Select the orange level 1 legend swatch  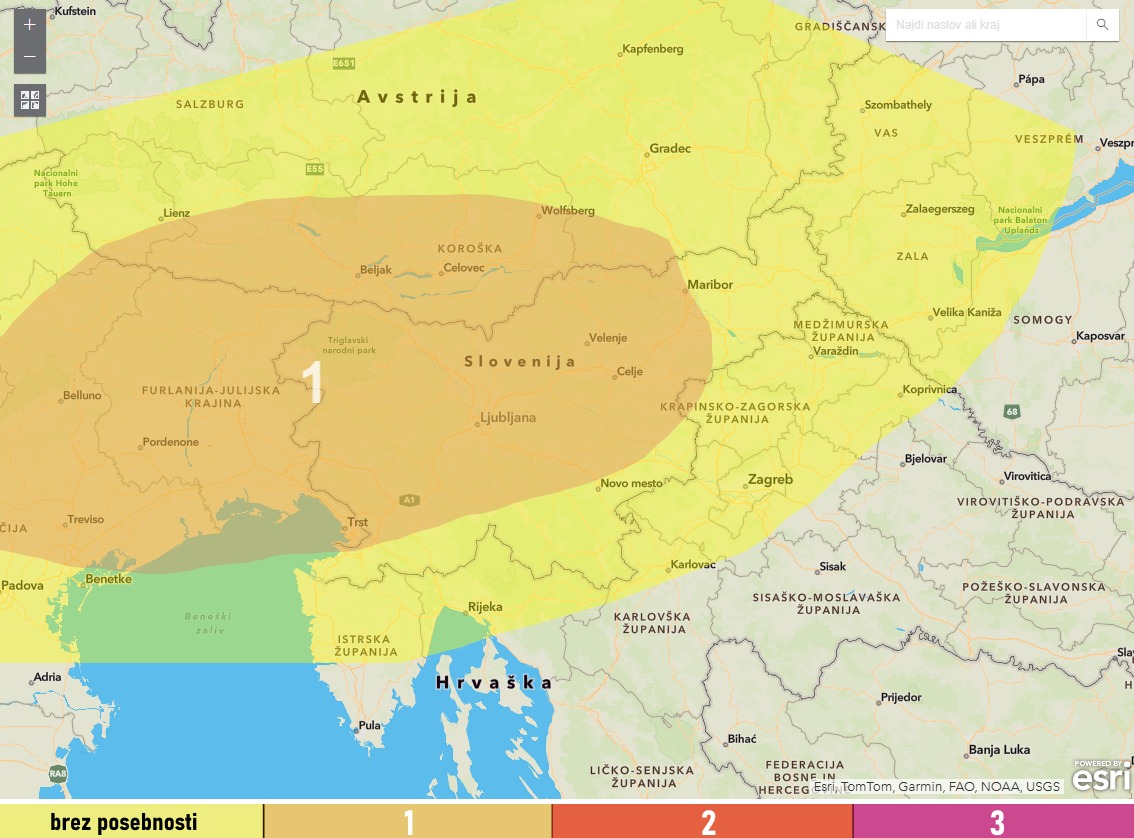[x=408, y=822]
